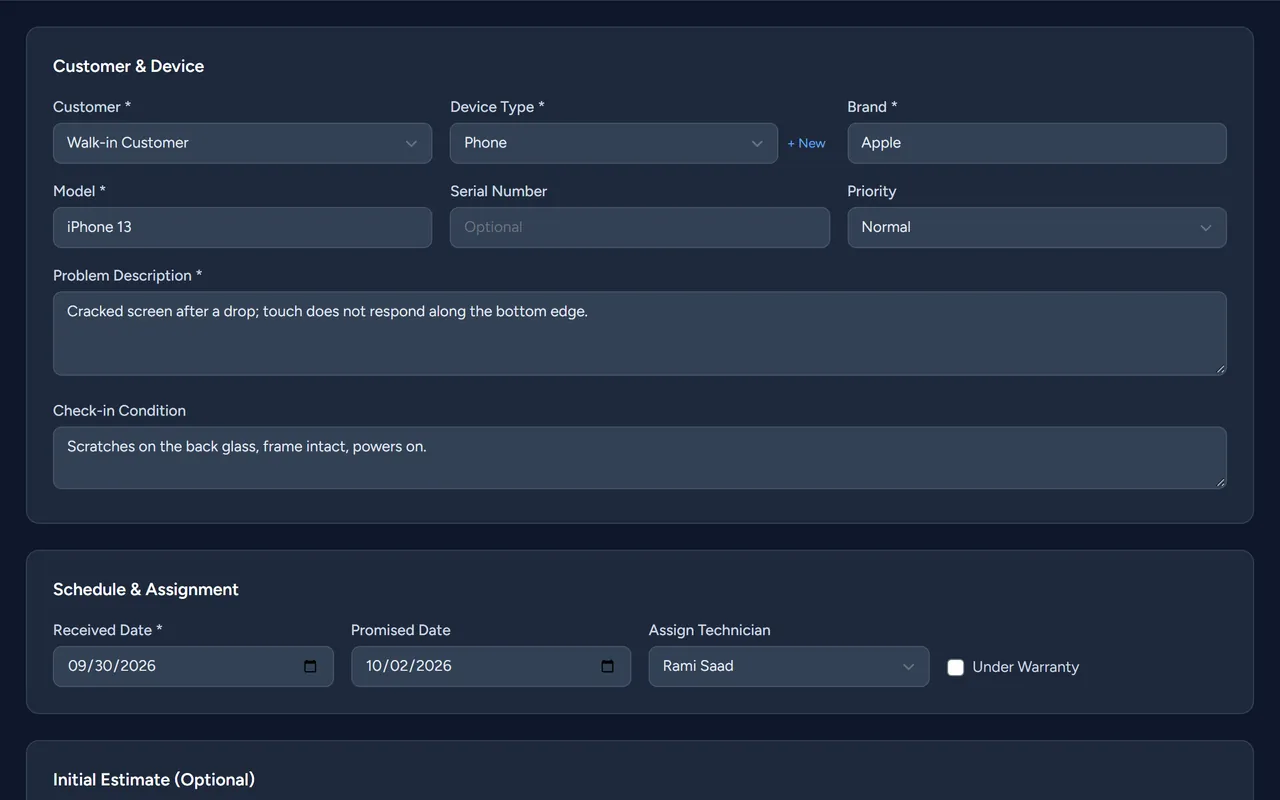Click the Model field showing iPhone 13

[242, 227]
